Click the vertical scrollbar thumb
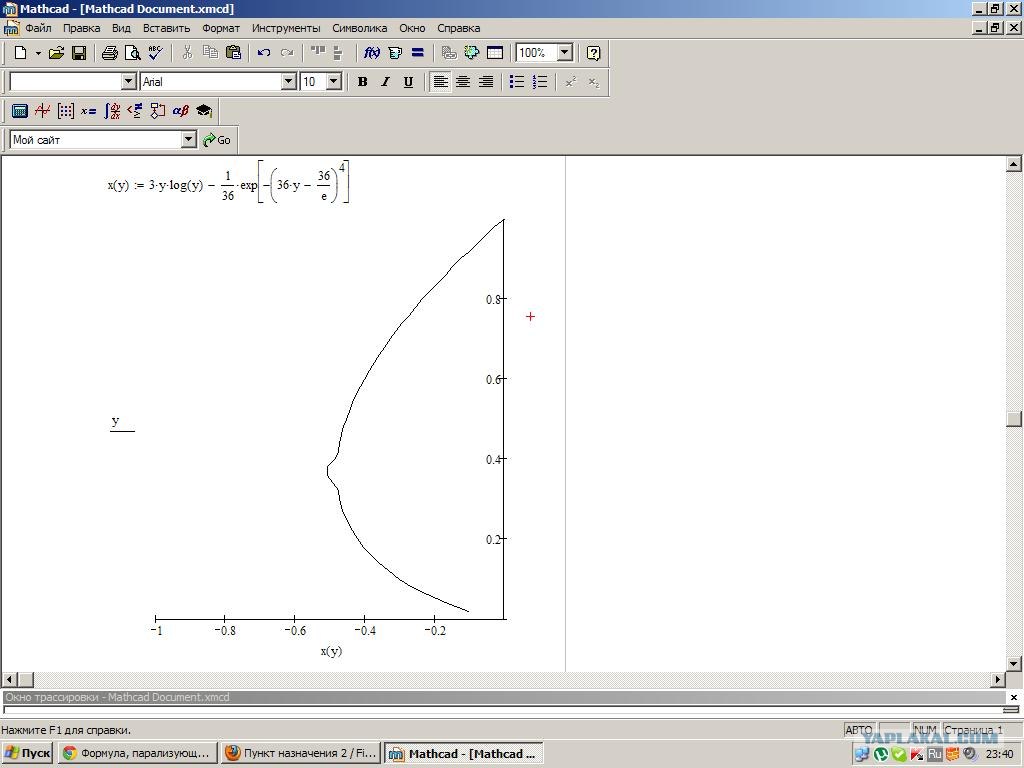The width and height of the screenshot is (1024, 768). coord(1014,419)
